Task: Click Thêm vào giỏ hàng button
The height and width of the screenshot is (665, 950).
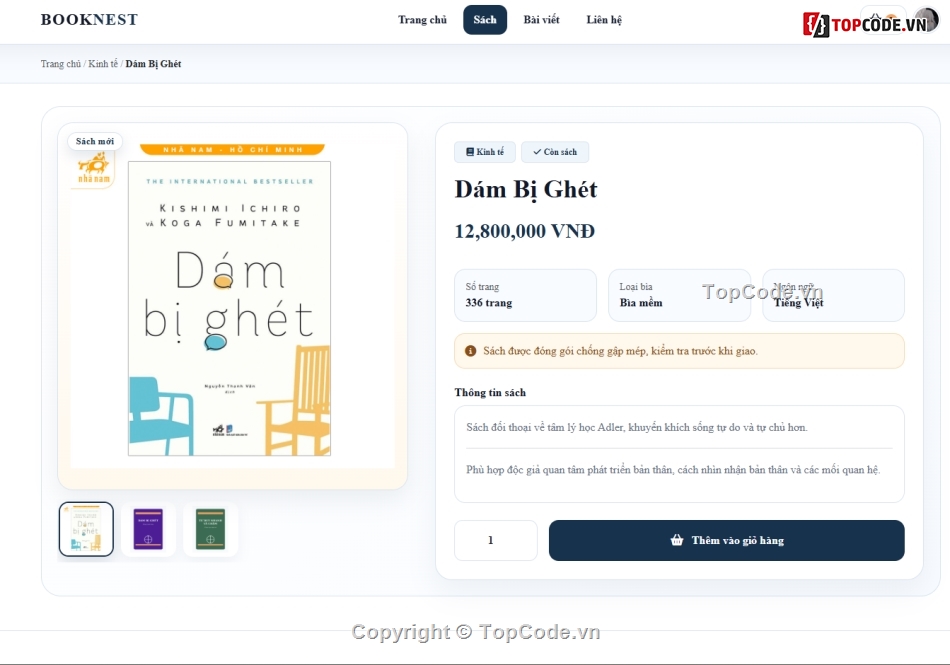Action: (x=726, y=540)
